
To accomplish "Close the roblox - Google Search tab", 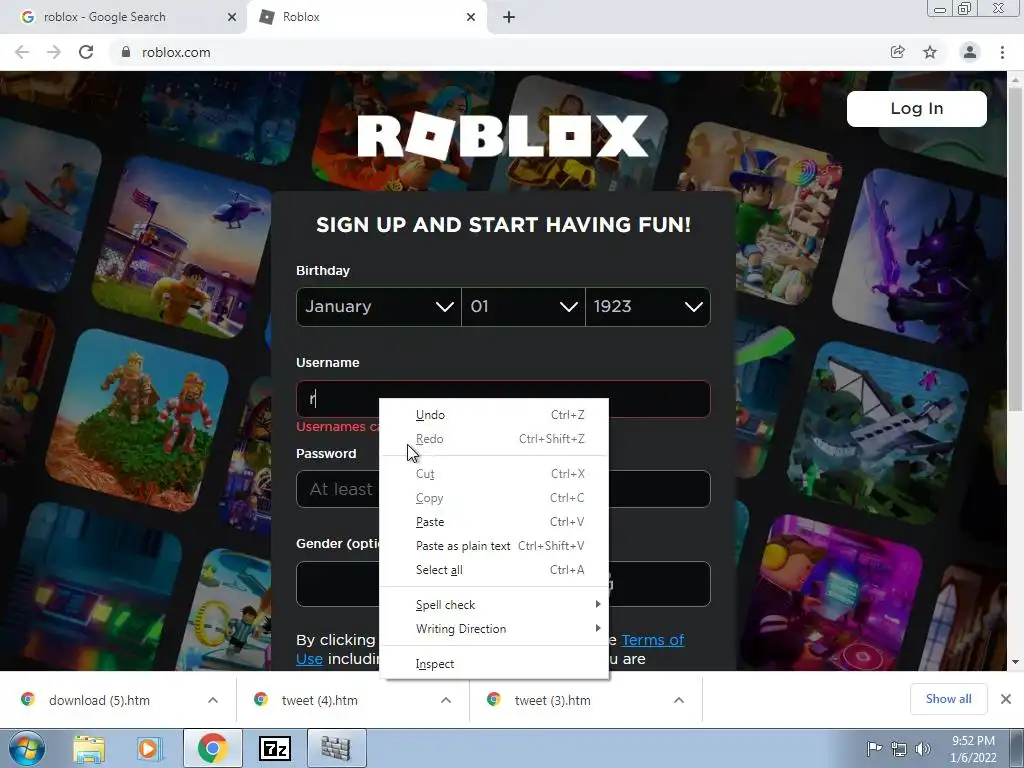I will tap(232, 17).
